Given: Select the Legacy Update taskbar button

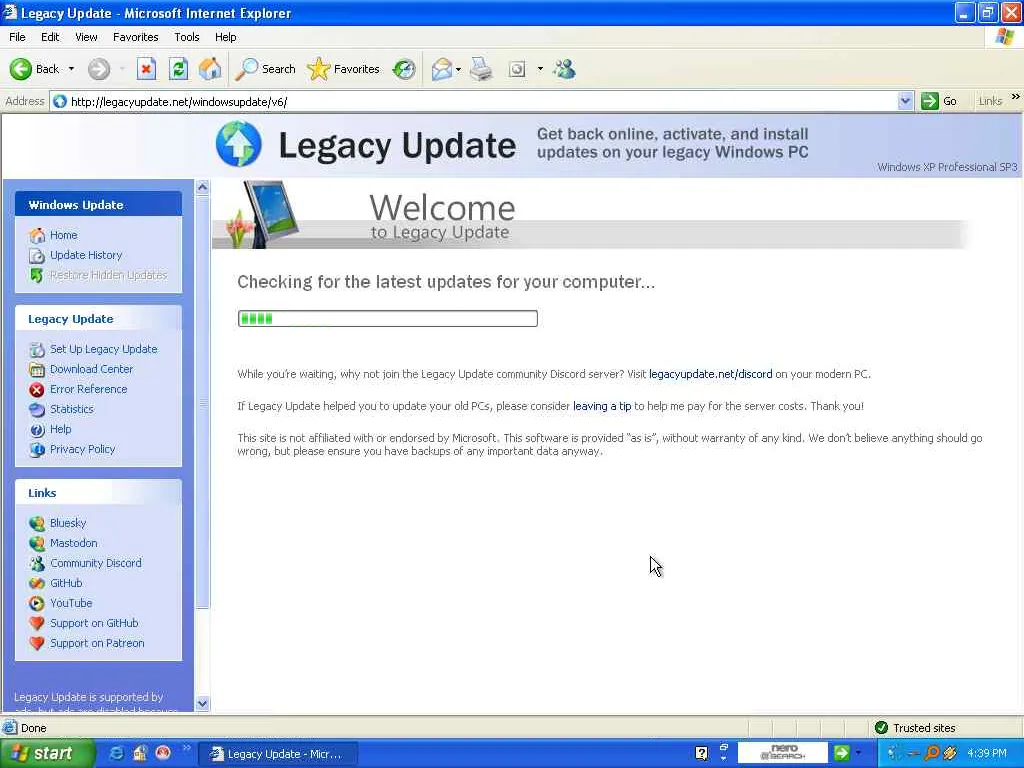Looking at the screenshot, I should click(x=278, y=754).
